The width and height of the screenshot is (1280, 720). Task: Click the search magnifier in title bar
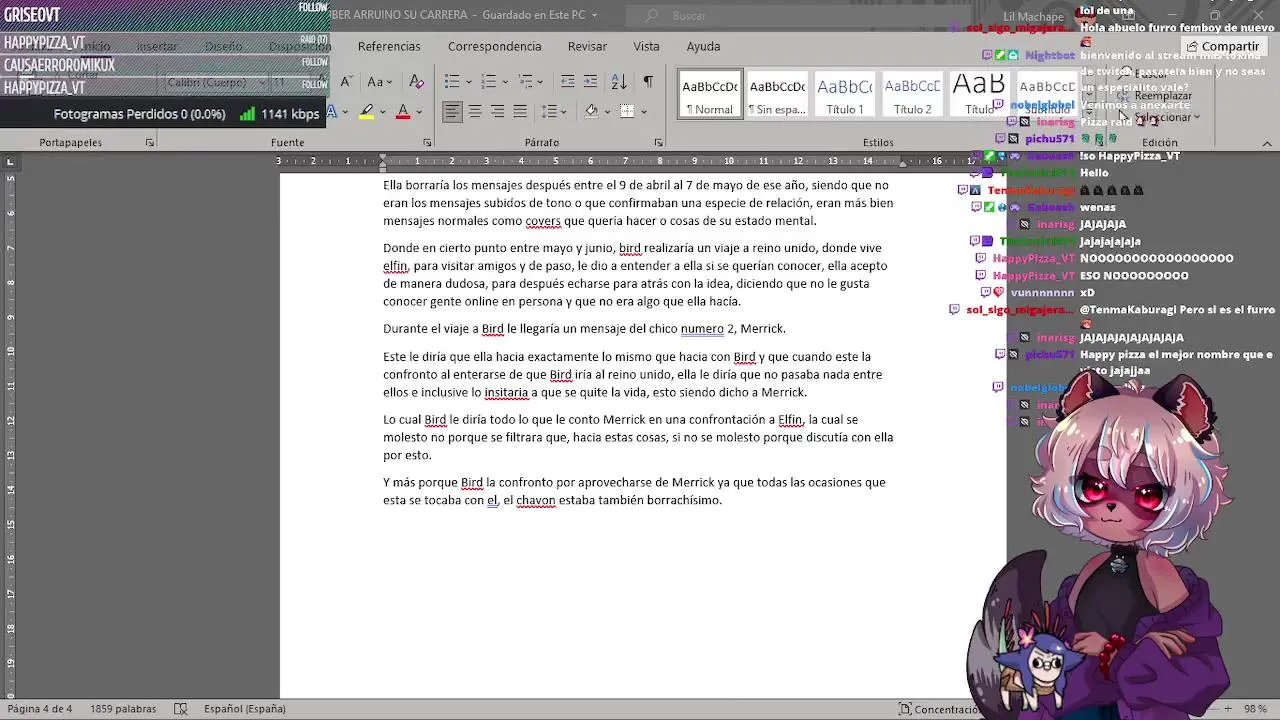click(x=652, y=15)
